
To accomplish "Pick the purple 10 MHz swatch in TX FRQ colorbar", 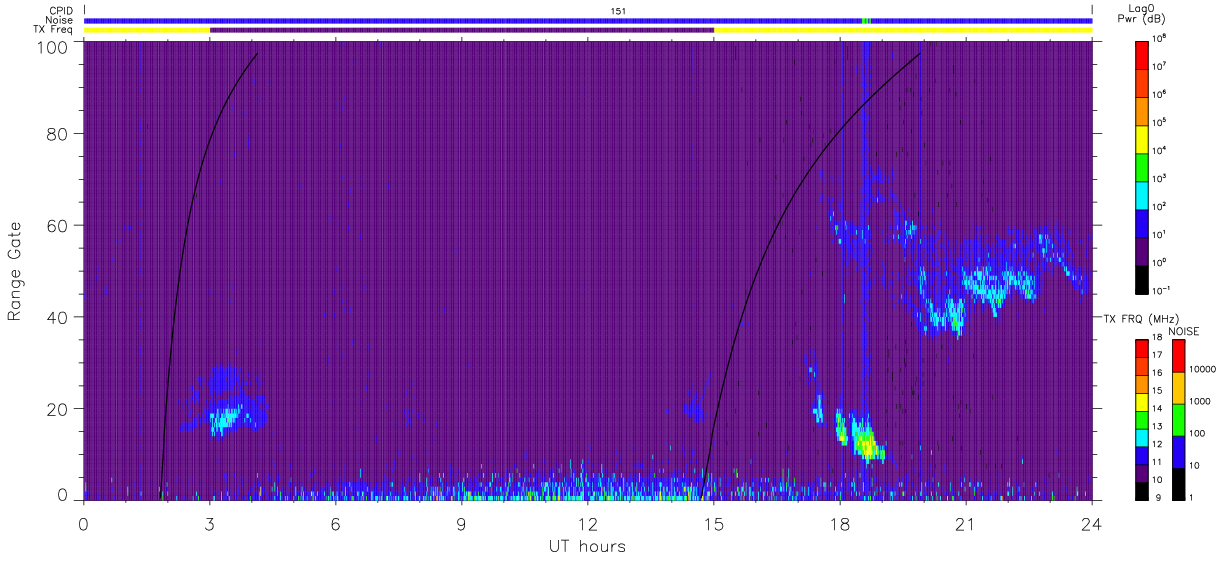I will pos(1142,472).
